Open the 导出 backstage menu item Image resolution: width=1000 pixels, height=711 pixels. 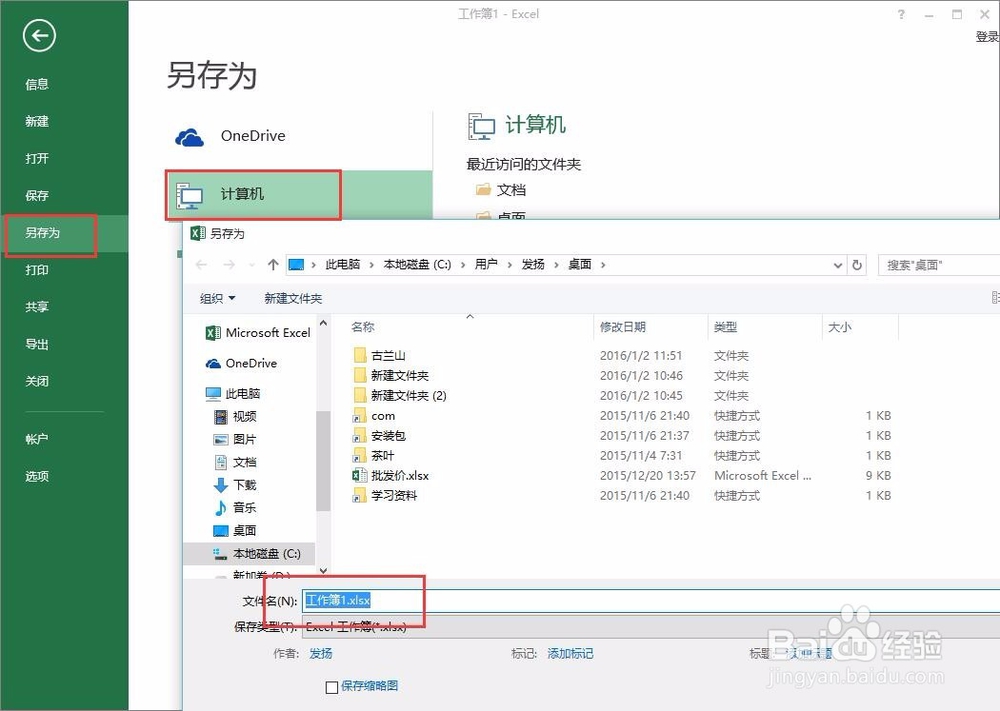tap(37, 344)
